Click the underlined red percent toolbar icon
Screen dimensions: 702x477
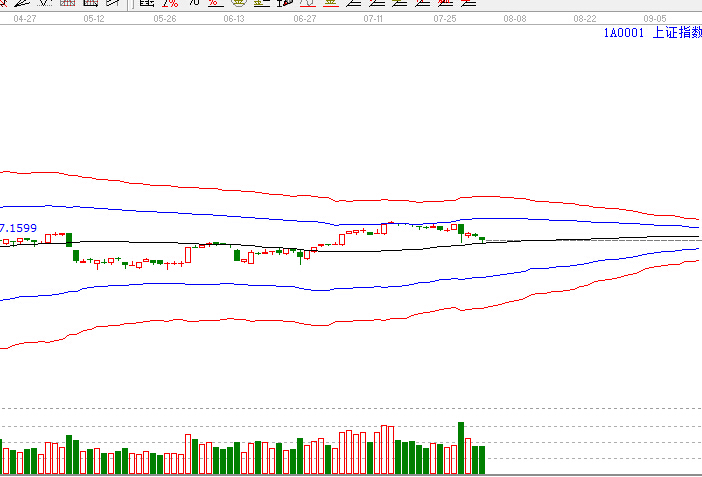coord(215,3)
